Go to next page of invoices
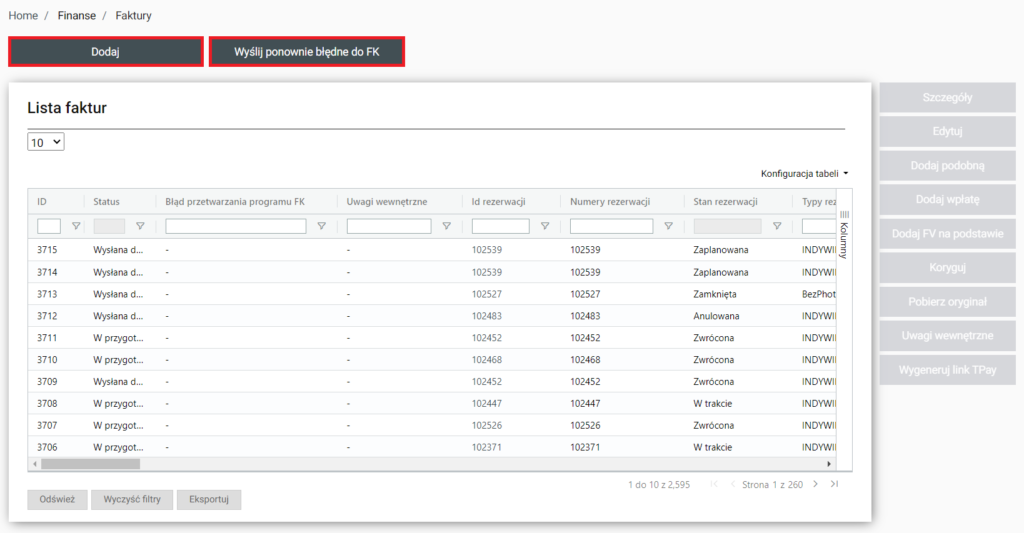The height and width of the screenshot is (533, 1024). point(815,484)
